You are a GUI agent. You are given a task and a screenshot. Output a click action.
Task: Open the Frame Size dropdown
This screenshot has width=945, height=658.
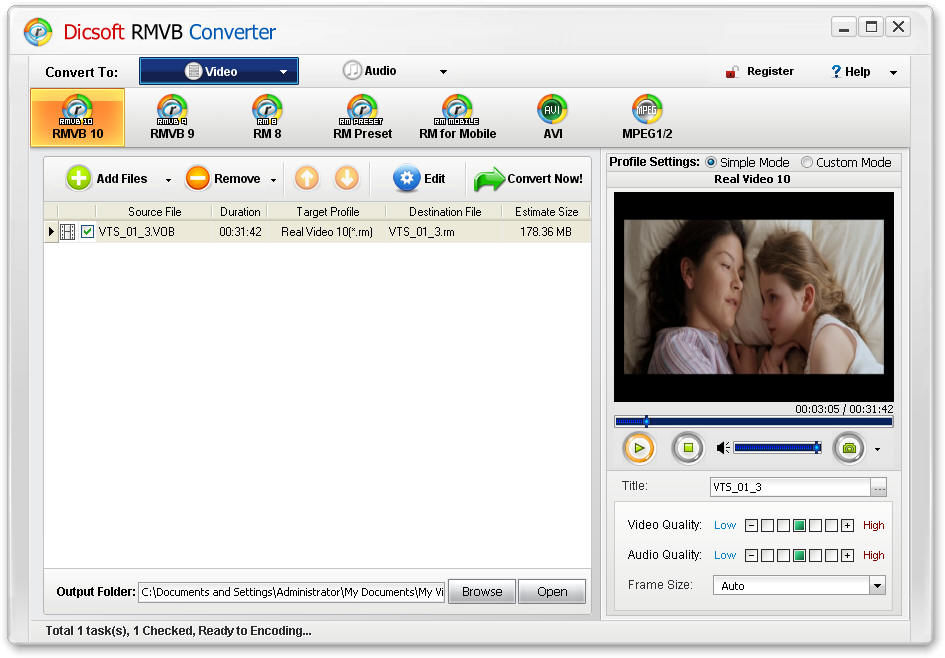[877, 586]
